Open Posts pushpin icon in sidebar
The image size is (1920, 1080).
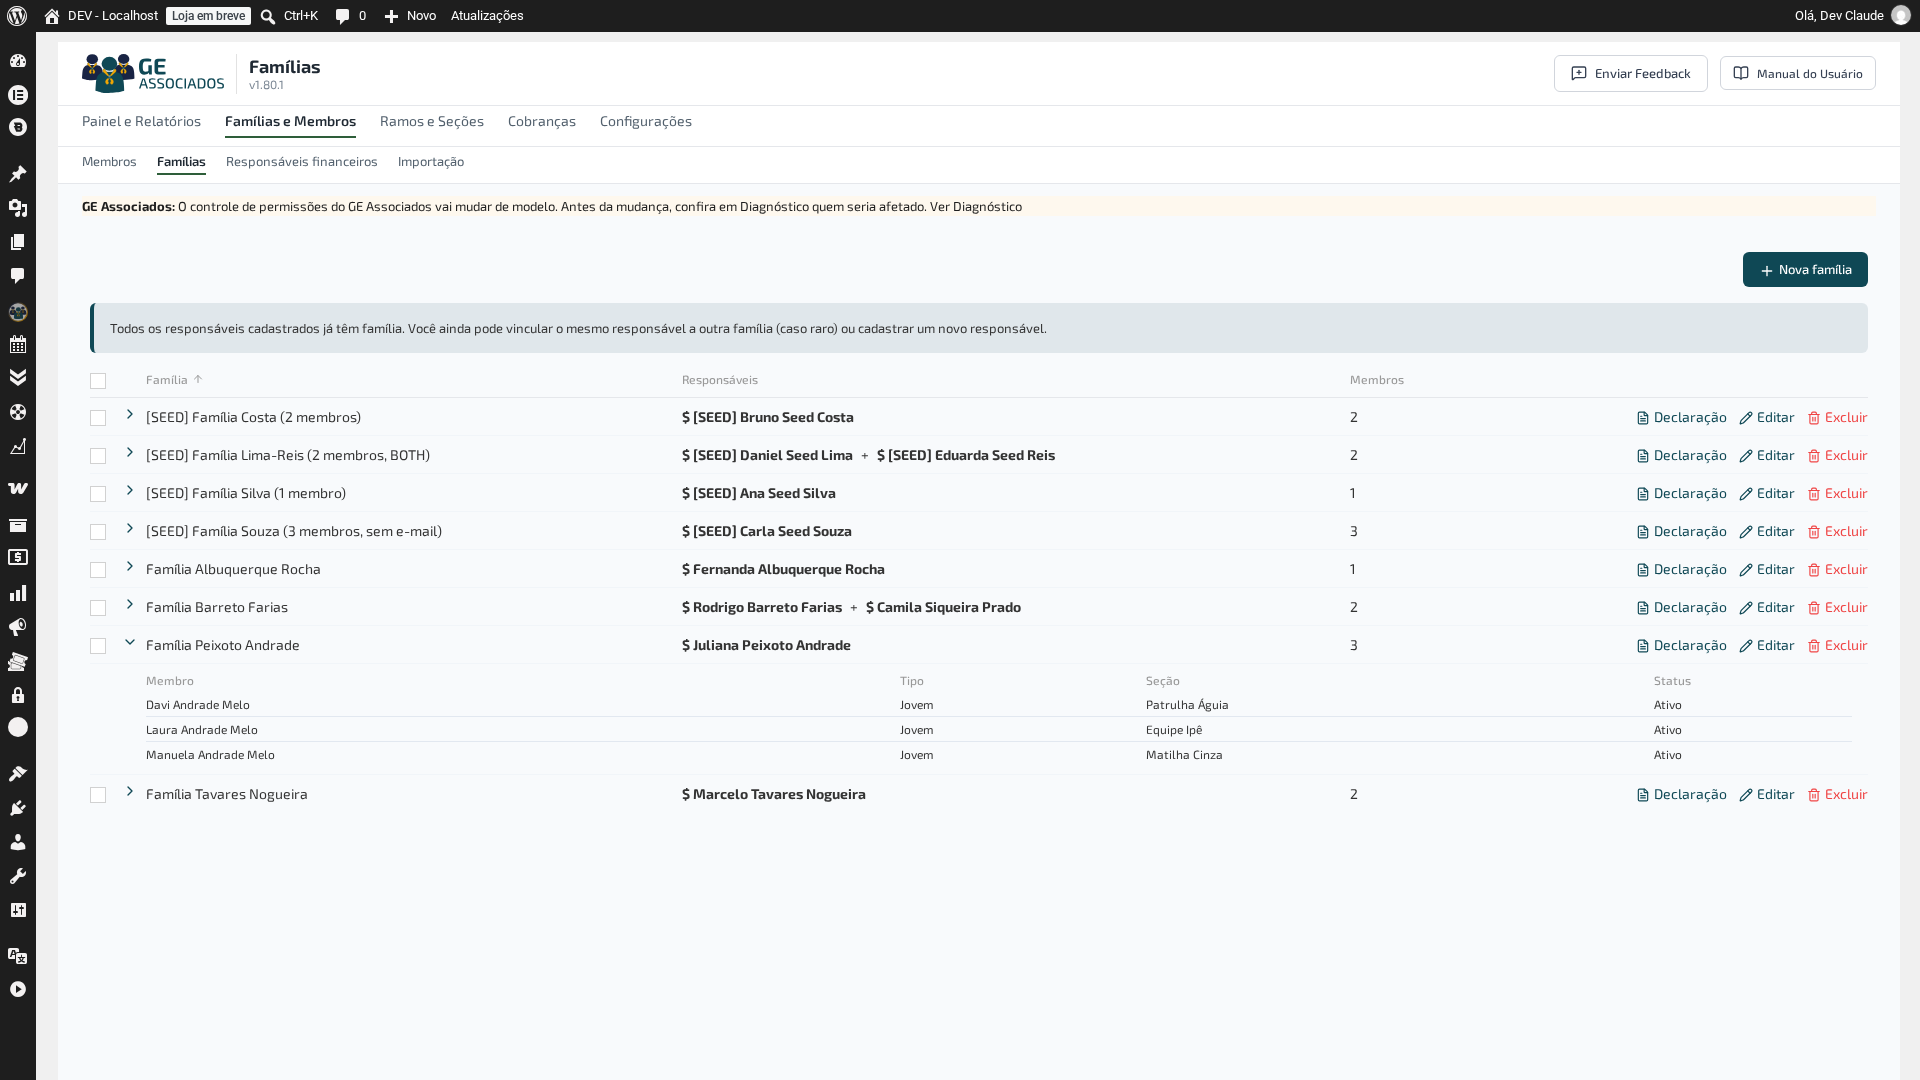click(18, 174)
